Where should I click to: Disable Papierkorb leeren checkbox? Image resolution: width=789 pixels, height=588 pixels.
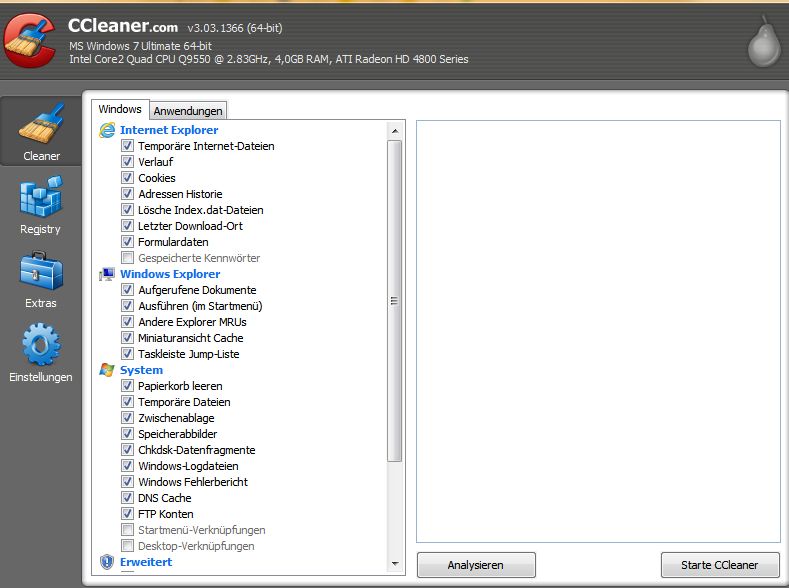tap(127, 386)
